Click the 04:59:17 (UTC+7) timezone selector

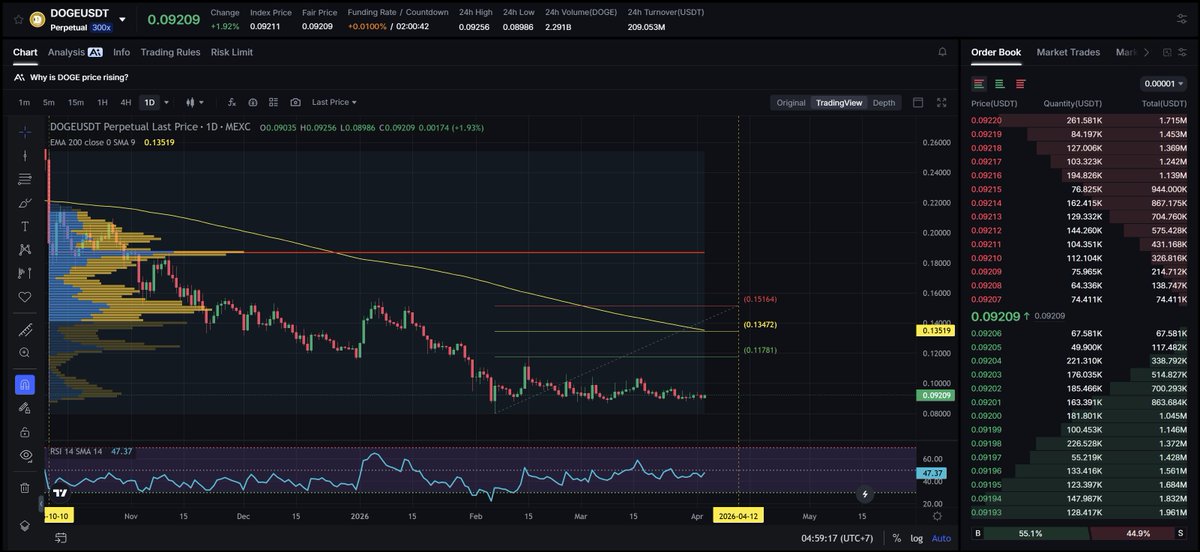point(837,538)
